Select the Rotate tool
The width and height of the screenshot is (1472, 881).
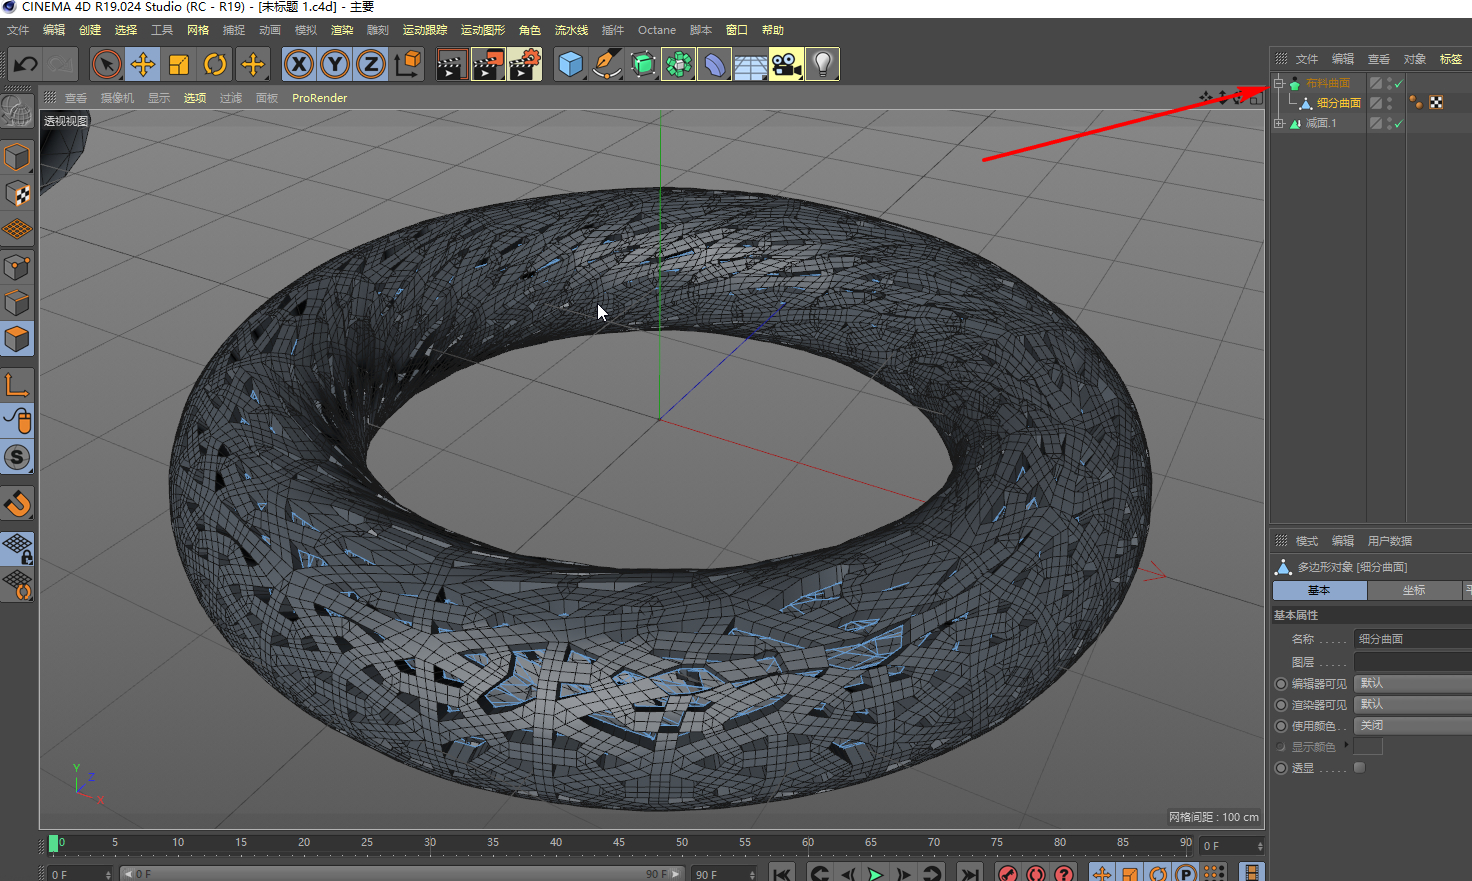click(215, 65)
